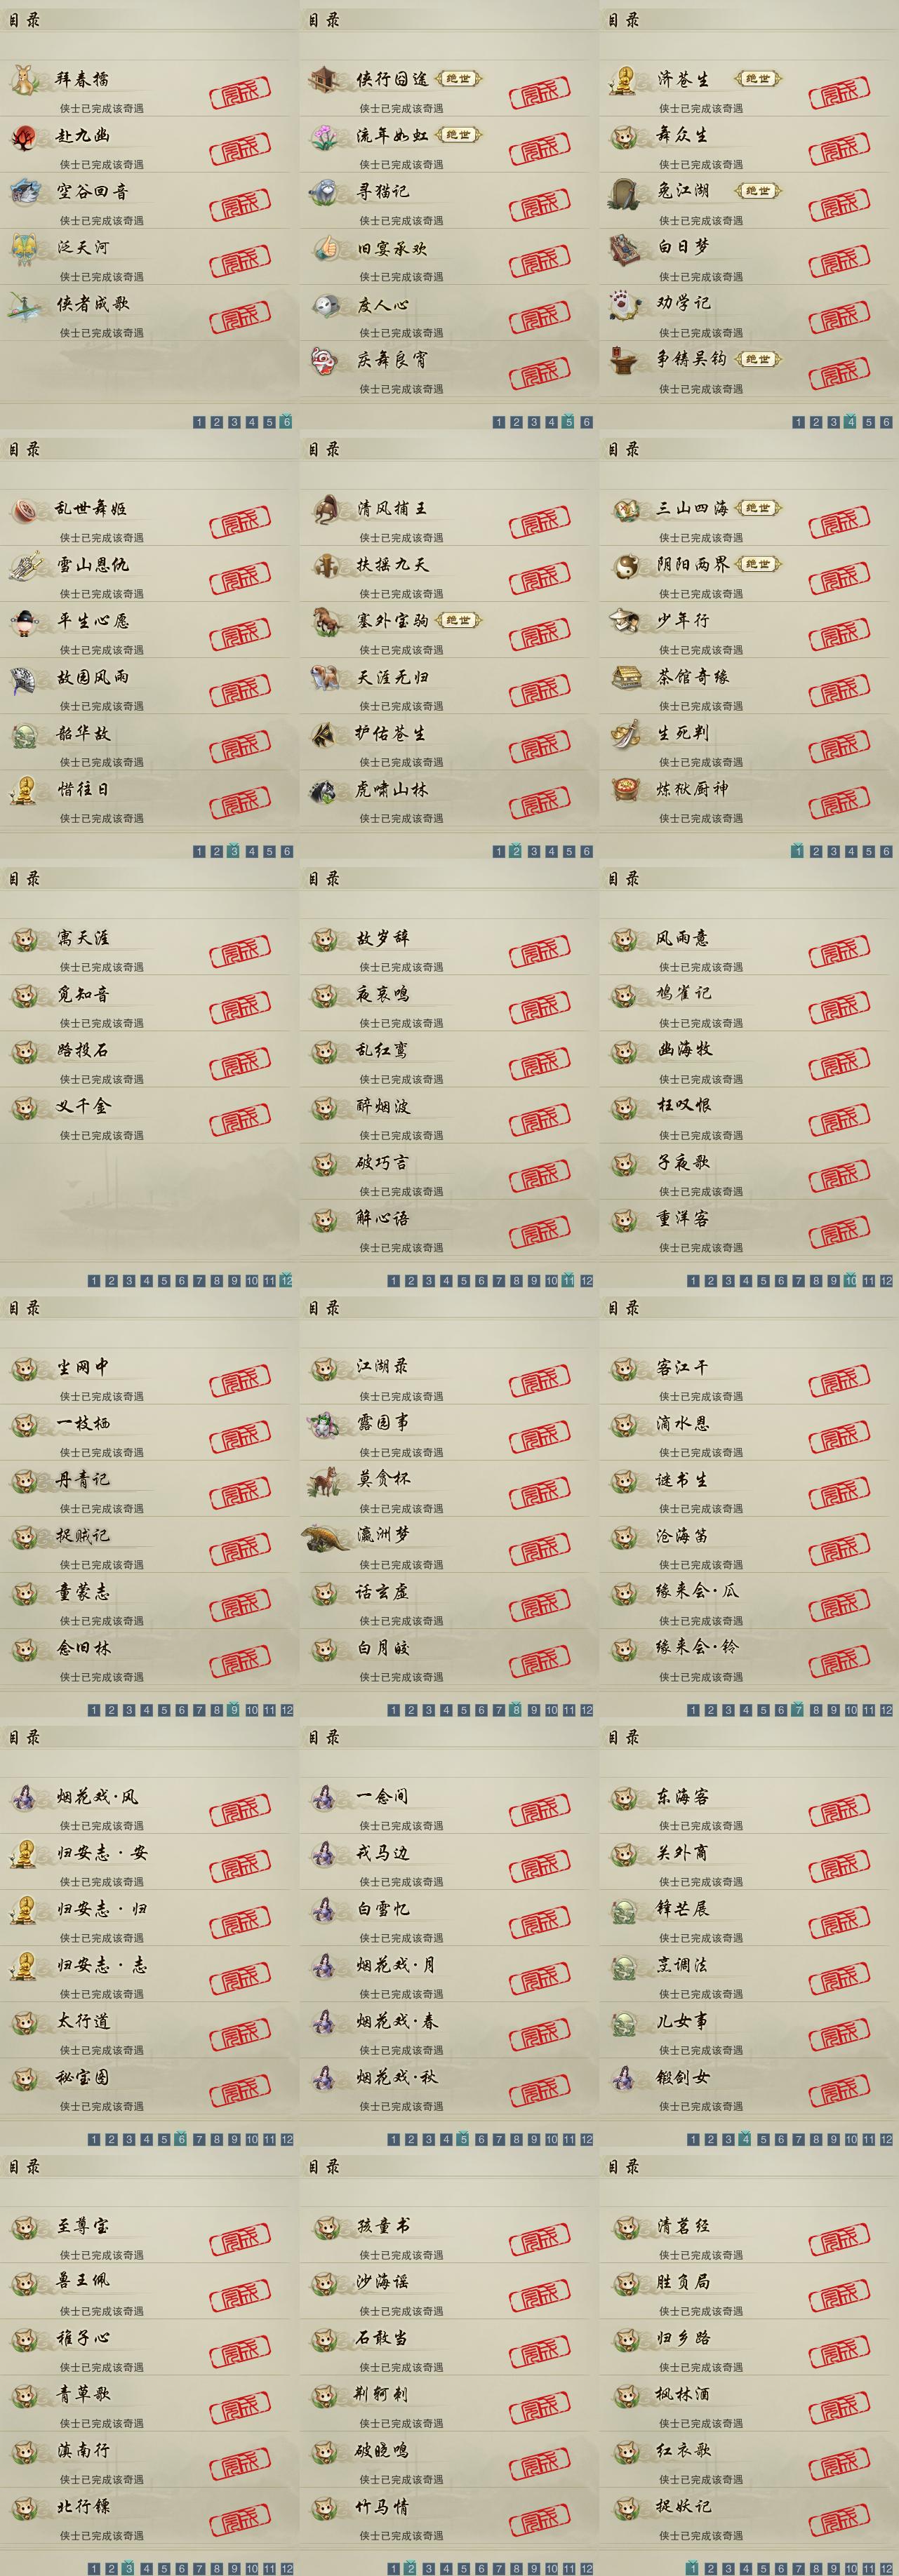Choose the flower icon for 流年如虹
Viewport: 899px width, 2576px height.
(325, 136)
